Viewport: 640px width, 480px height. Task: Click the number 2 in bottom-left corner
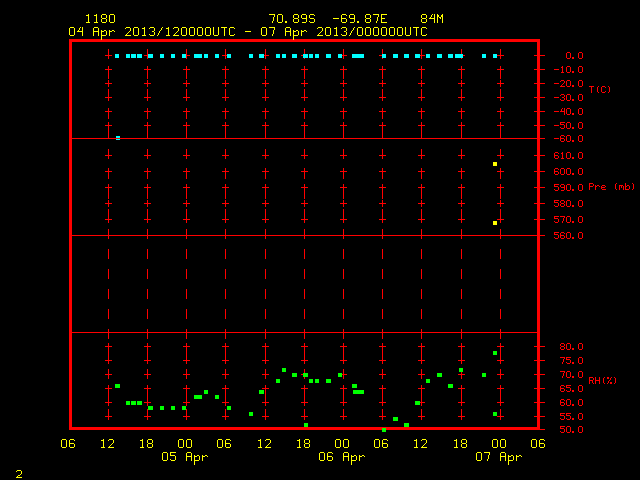pyautogui.click(x=19, y=474)
